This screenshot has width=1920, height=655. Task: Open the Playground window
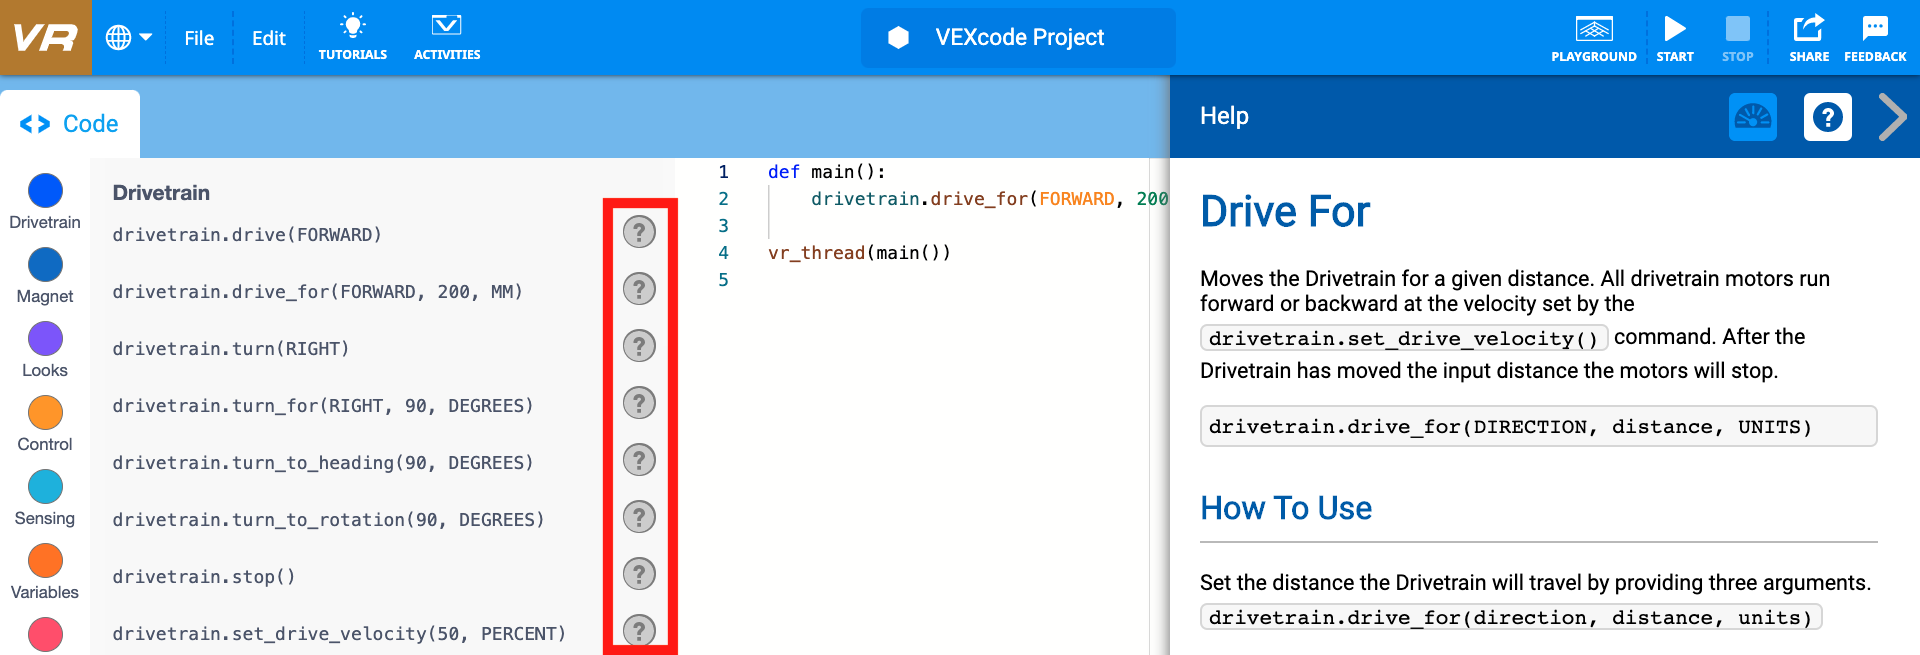pyautogui.click(x=1593, y=38)
